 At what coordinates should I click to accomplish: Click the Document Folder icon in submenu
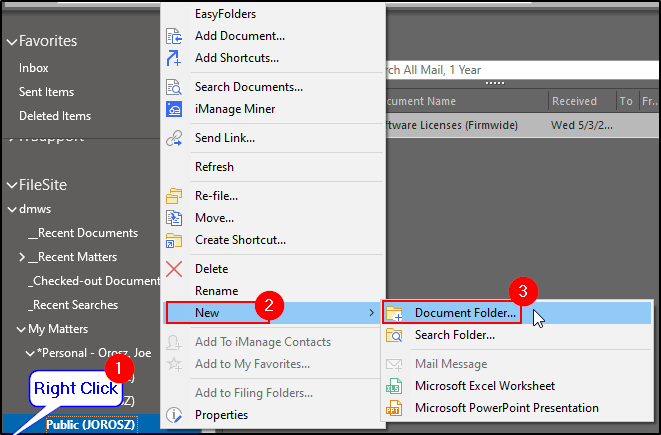[x=394, y=313]
